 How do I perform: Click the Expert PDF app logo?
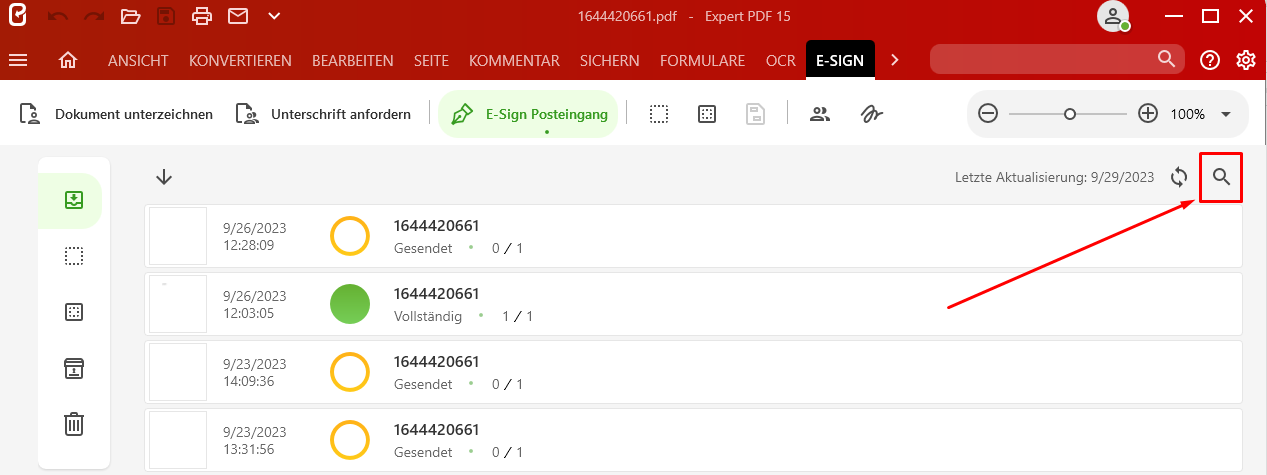tap(18, 16)
